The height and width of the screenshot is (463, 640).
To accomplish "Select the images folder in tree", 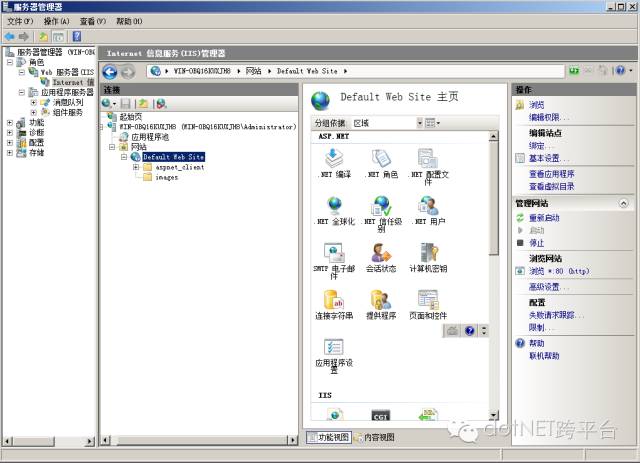I will (167, 177).
